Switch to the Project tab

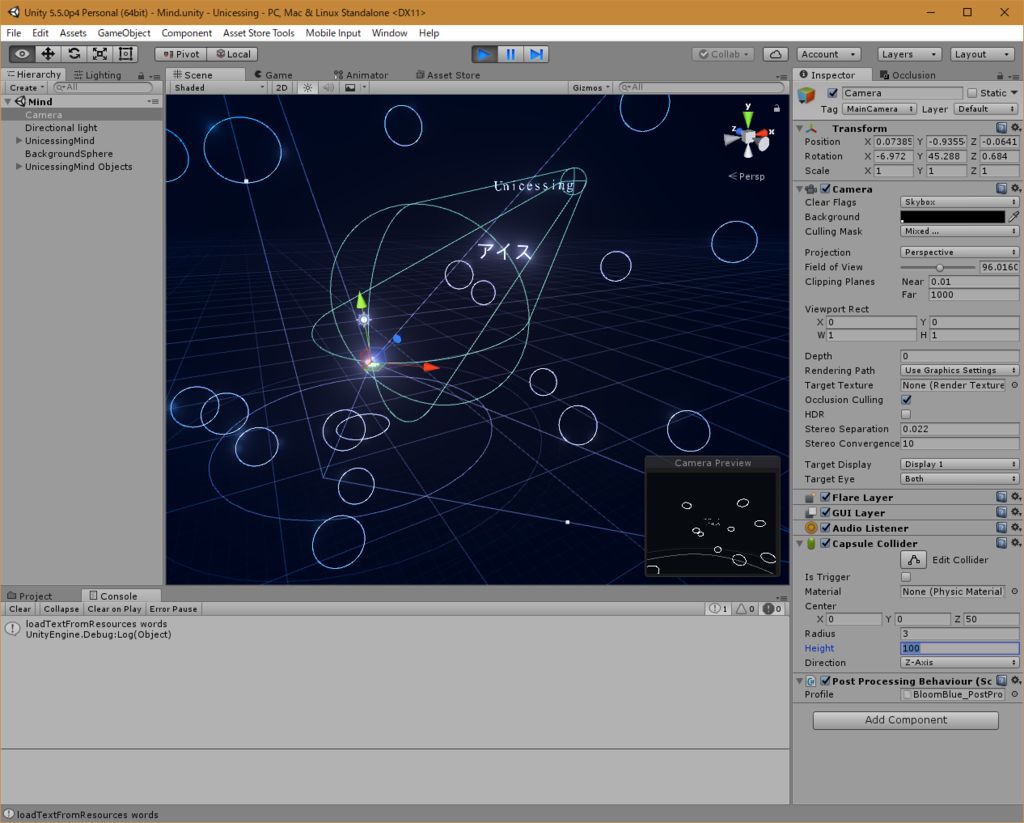(29, 596)
